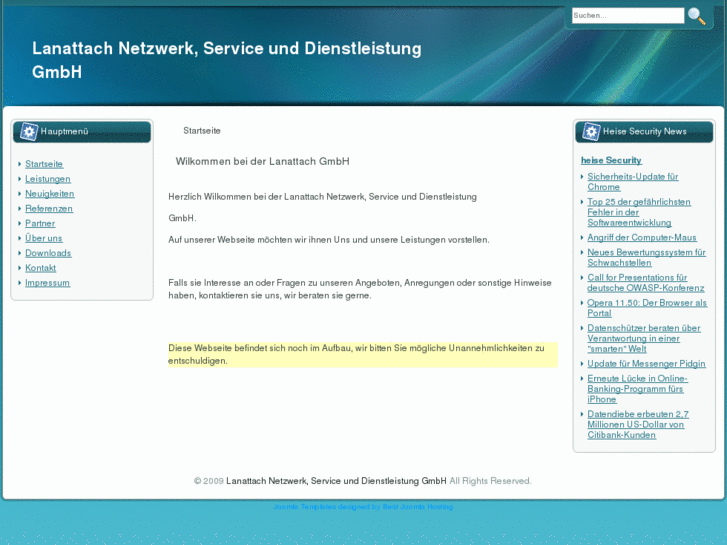Click the Hauptmenü gear icon
This screenshot has height=545, width=727.
pos(28,132)
